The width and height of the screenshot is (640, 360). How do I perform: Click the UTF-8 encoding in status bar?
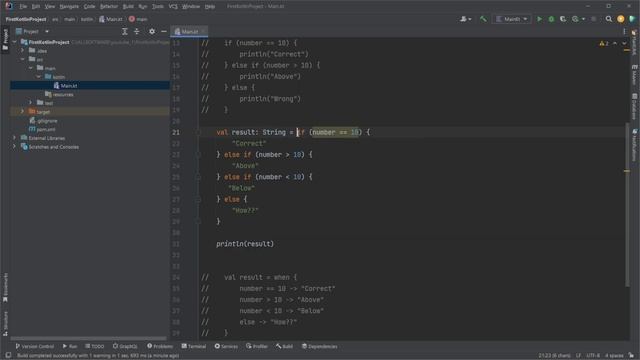[x=593, y=356]
